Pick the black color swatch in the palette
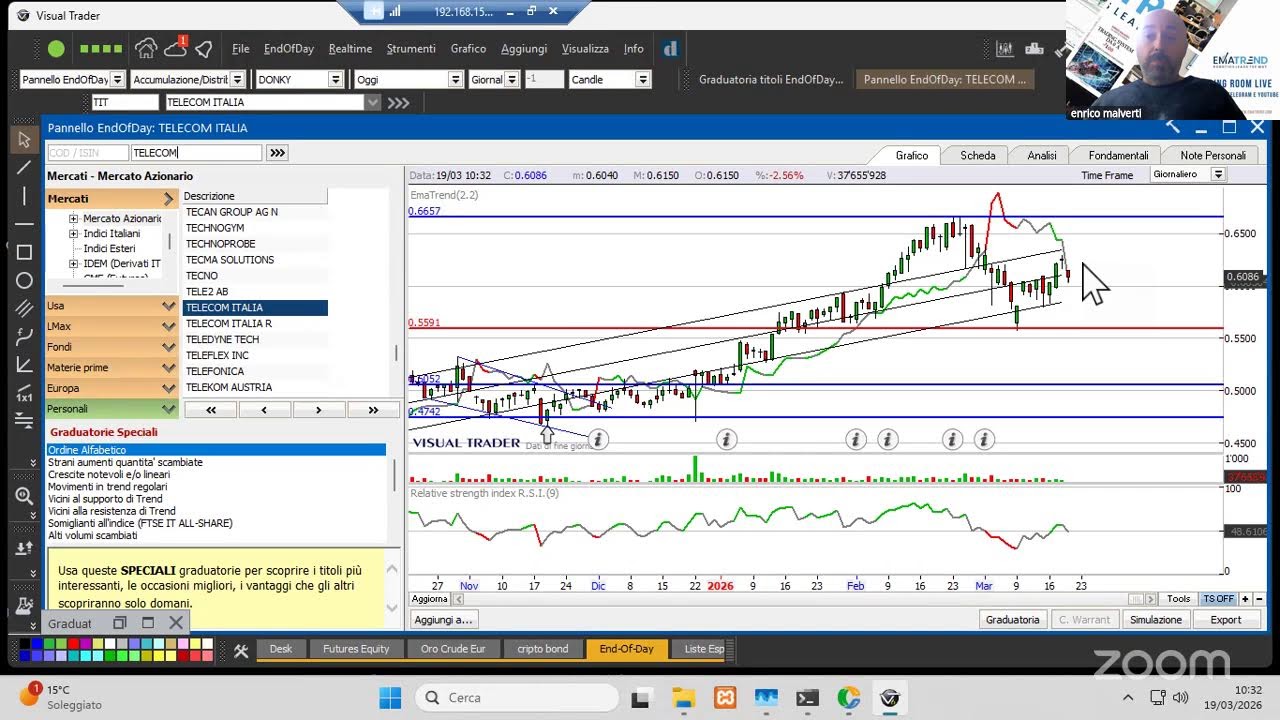Screen dimensions: 1280x720 click(26, 645)
